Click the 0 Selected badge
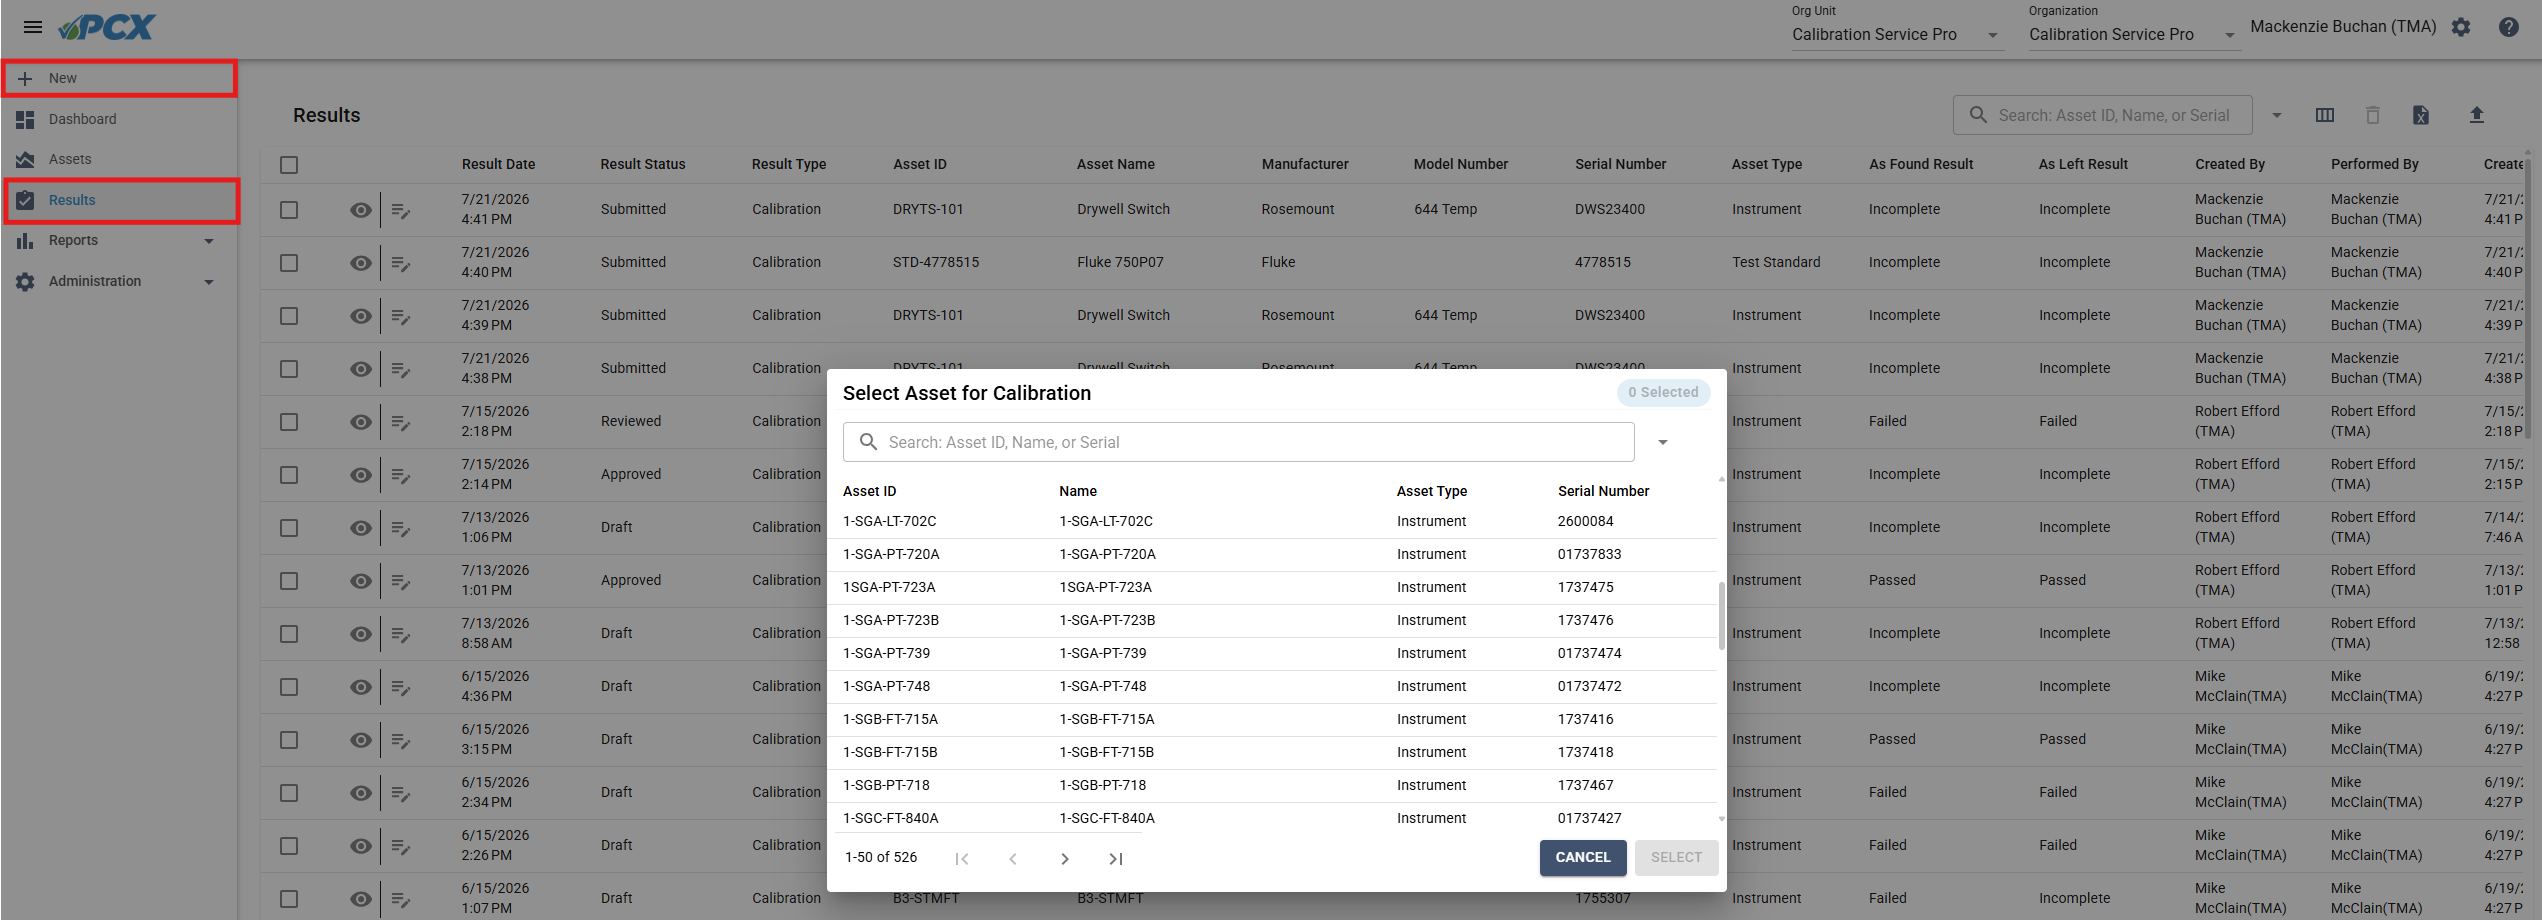This screenshot has width=2542, height=920. coord(1663,393)
